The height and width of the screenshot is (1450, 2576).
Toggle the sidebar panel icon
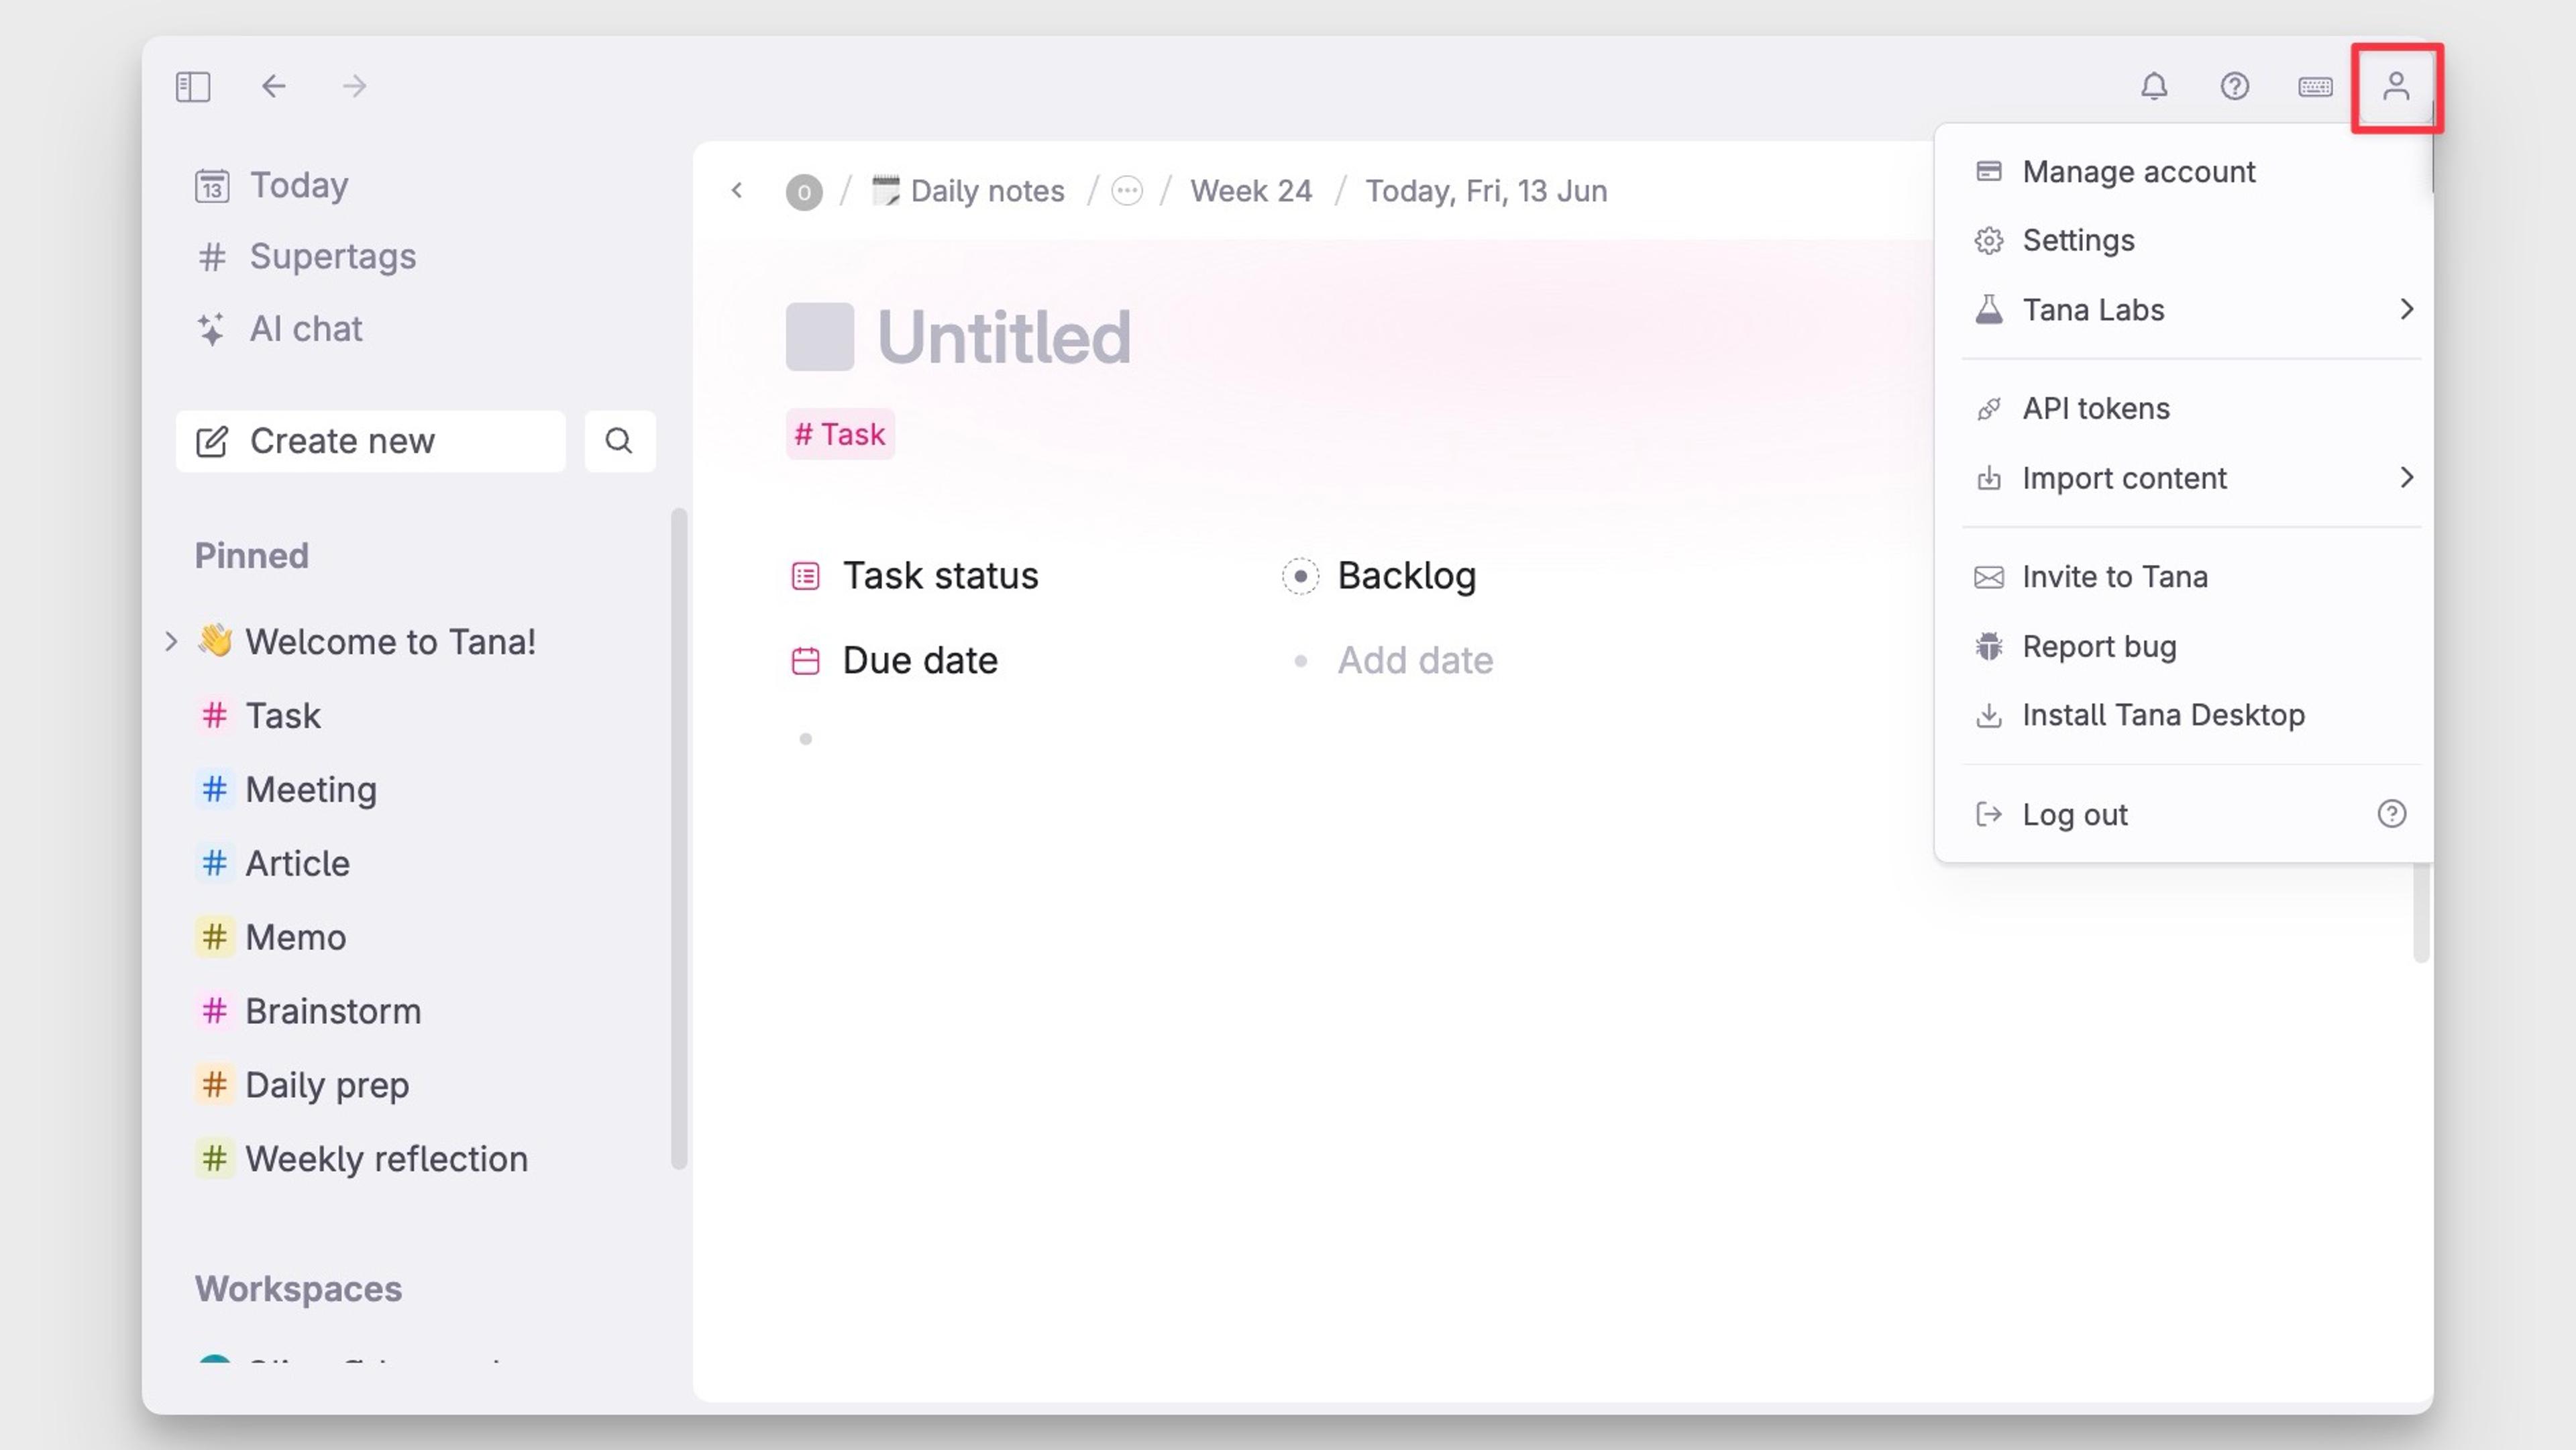point(193,87)
